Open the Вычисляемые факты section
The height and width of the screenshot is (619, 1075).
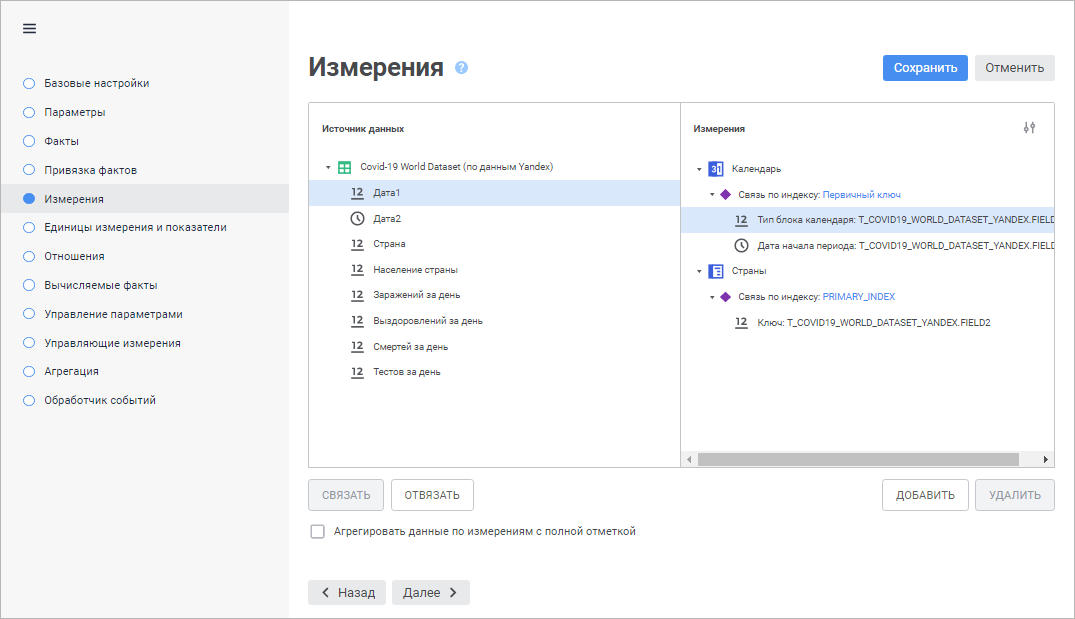coord(101,285)
